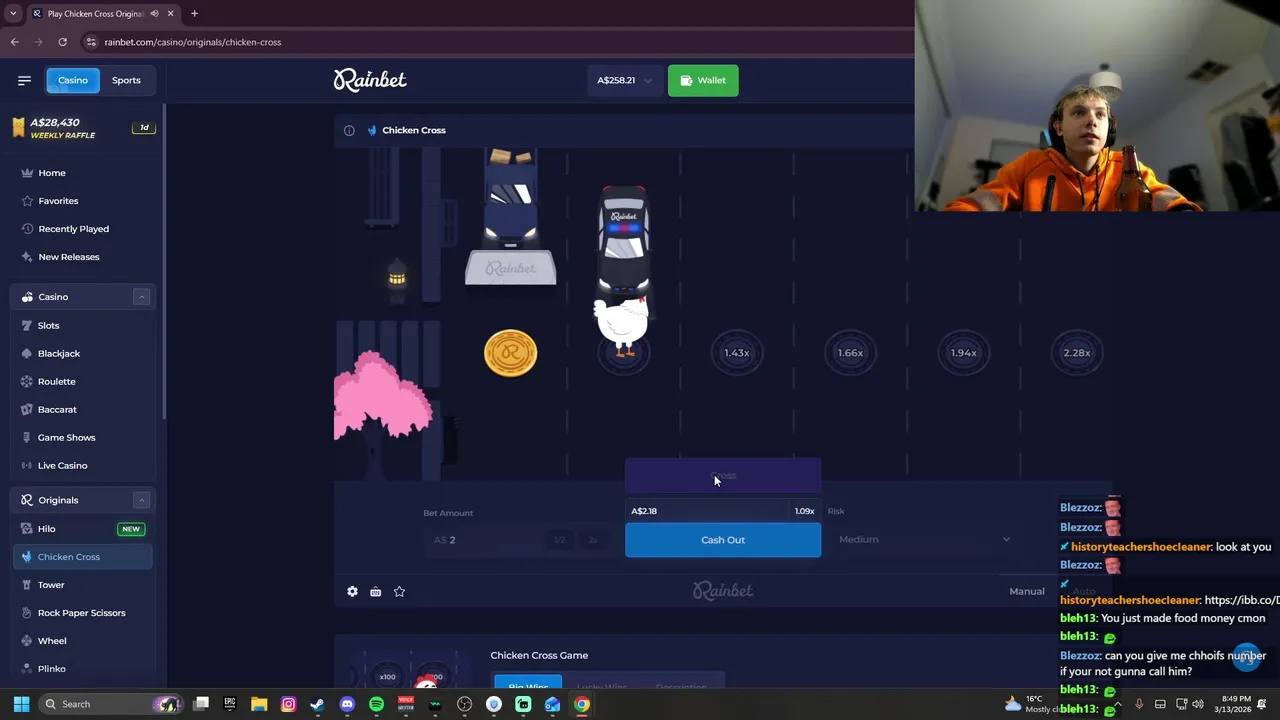This screenshot has height=720, width=1280.
Task: Click the 2.28x multiplier lane marker
Action: coord(1077,353)
